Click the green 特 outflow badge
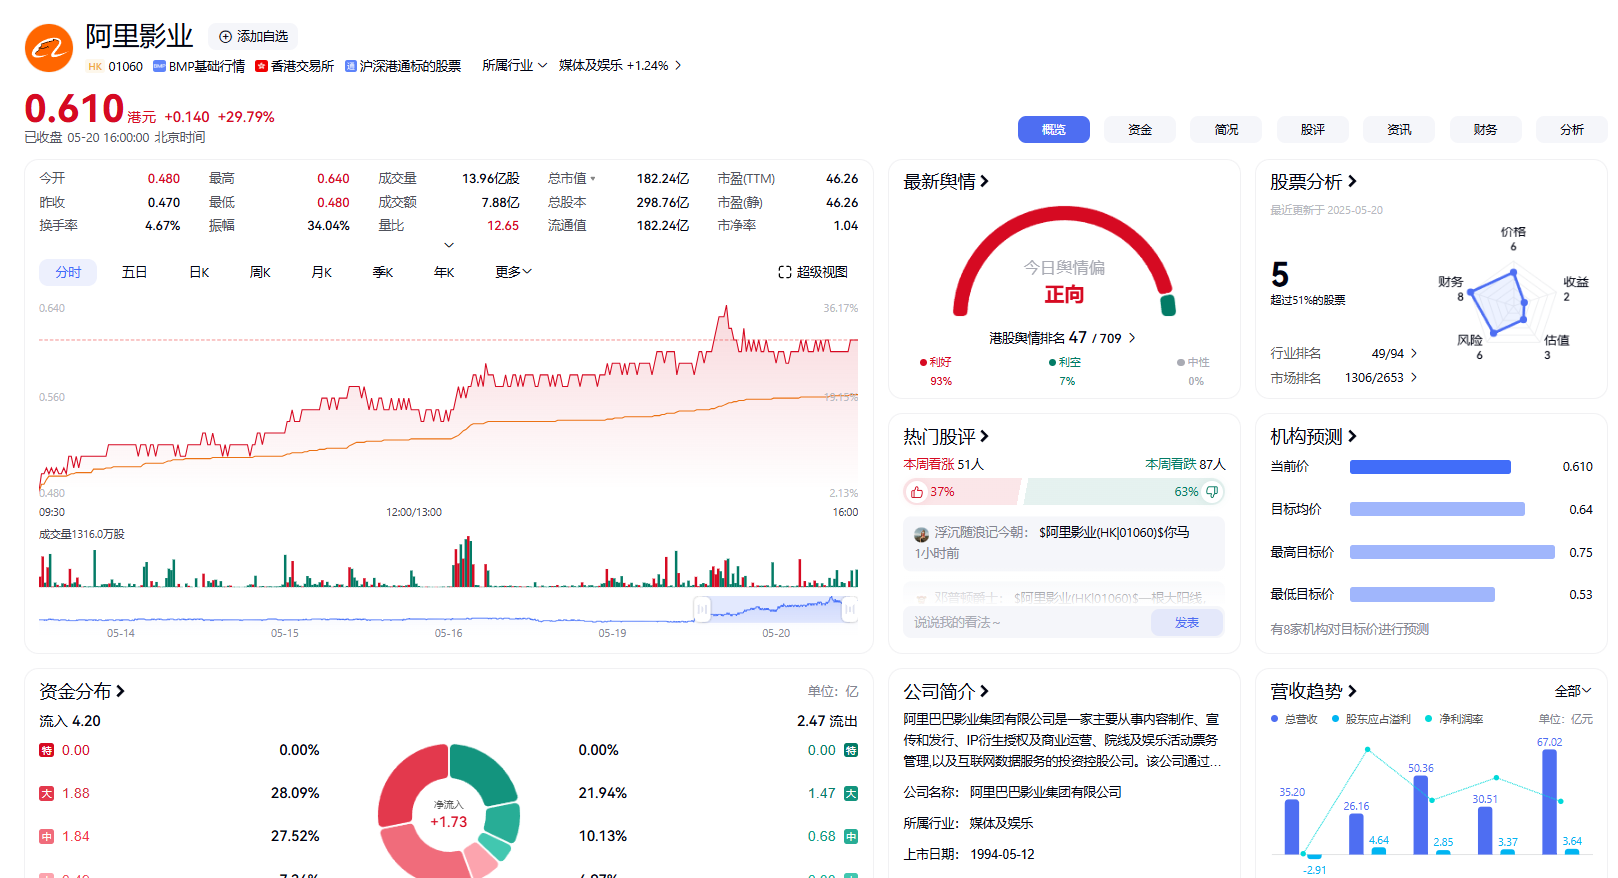The image size is (1618, 878). [x=851, y=750]
